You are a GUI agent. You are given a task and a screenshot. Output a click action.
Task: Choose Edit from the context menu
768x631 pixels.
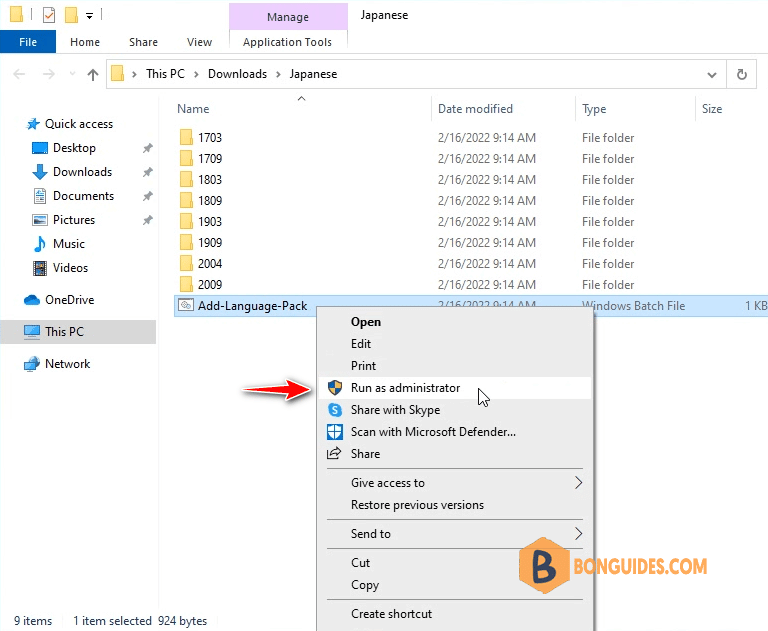(x=361, y=344)
